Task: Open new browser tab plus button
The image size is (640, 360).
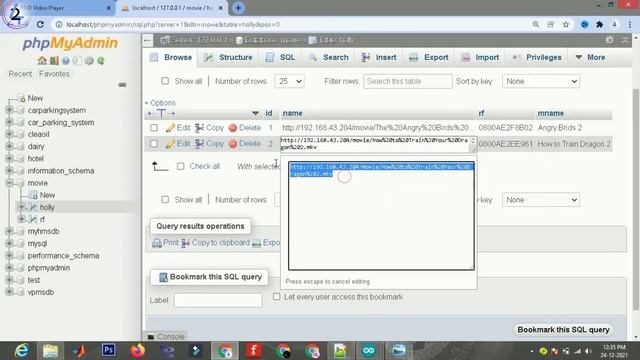Action: coord(238,8)
